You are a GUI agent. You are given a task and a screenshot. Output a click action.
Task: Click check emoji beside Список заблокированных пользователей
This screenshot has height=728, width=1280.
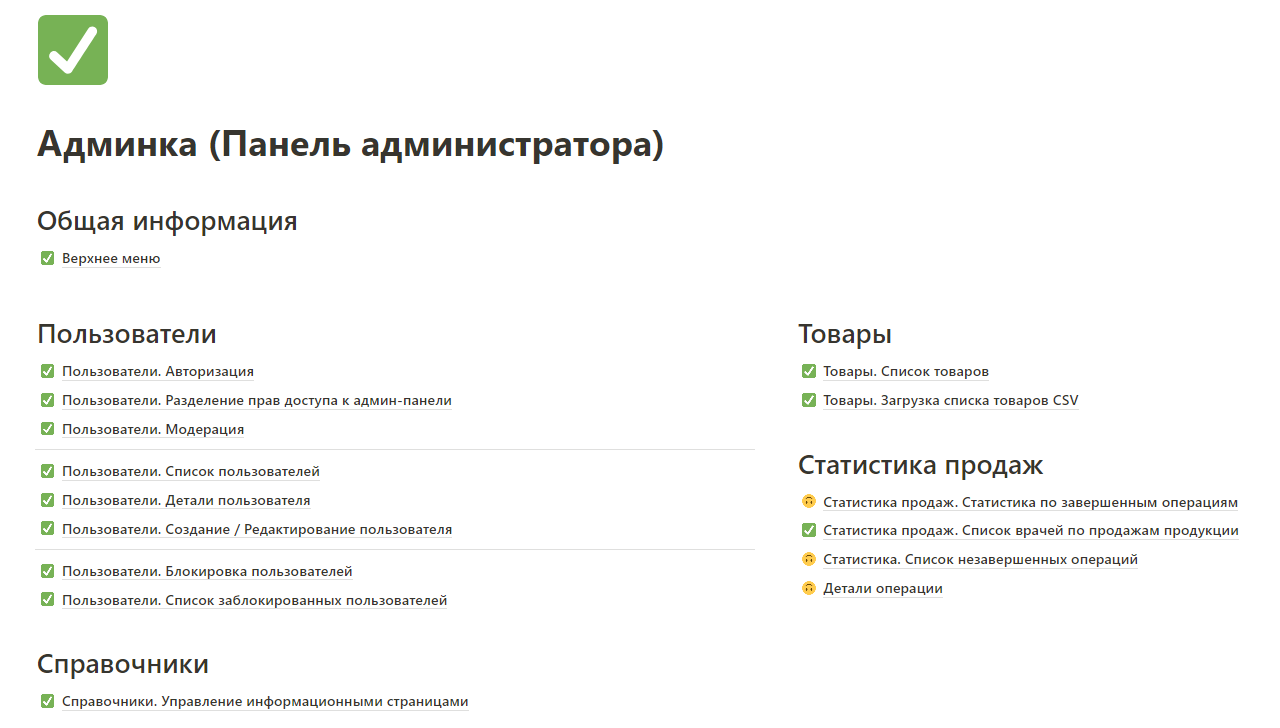tap(47, 600)
